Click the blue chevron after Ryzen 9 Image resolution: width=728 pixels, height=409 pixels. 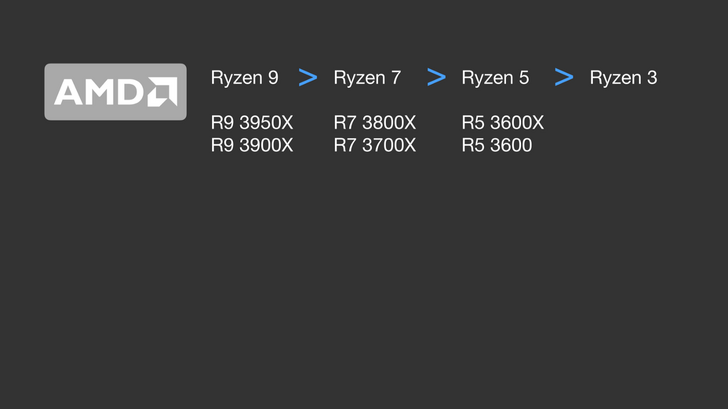tap(308, 77)
